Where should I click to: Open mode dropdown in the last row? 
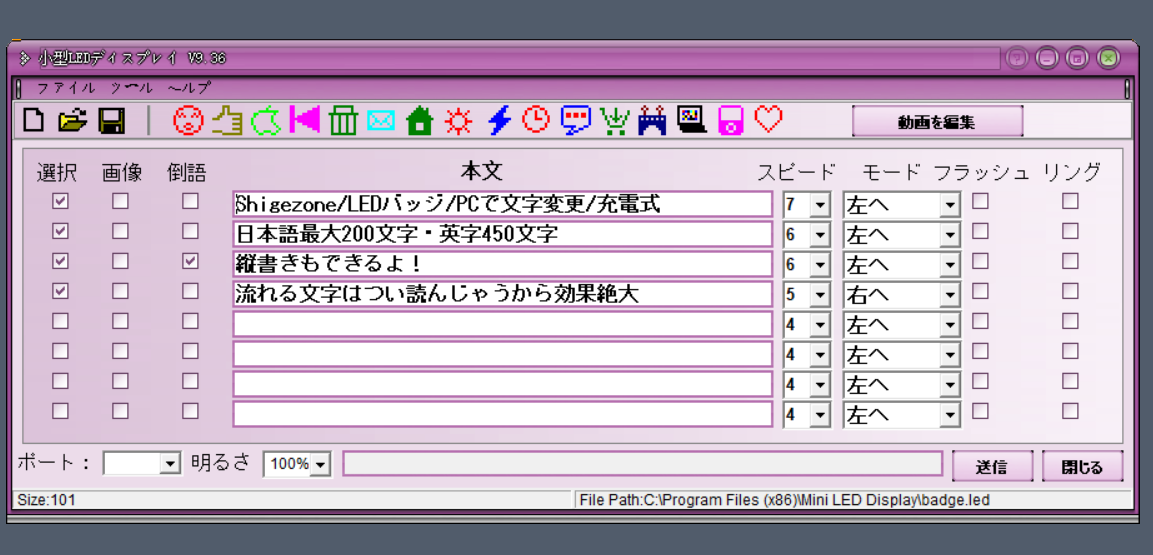(950, 415)
